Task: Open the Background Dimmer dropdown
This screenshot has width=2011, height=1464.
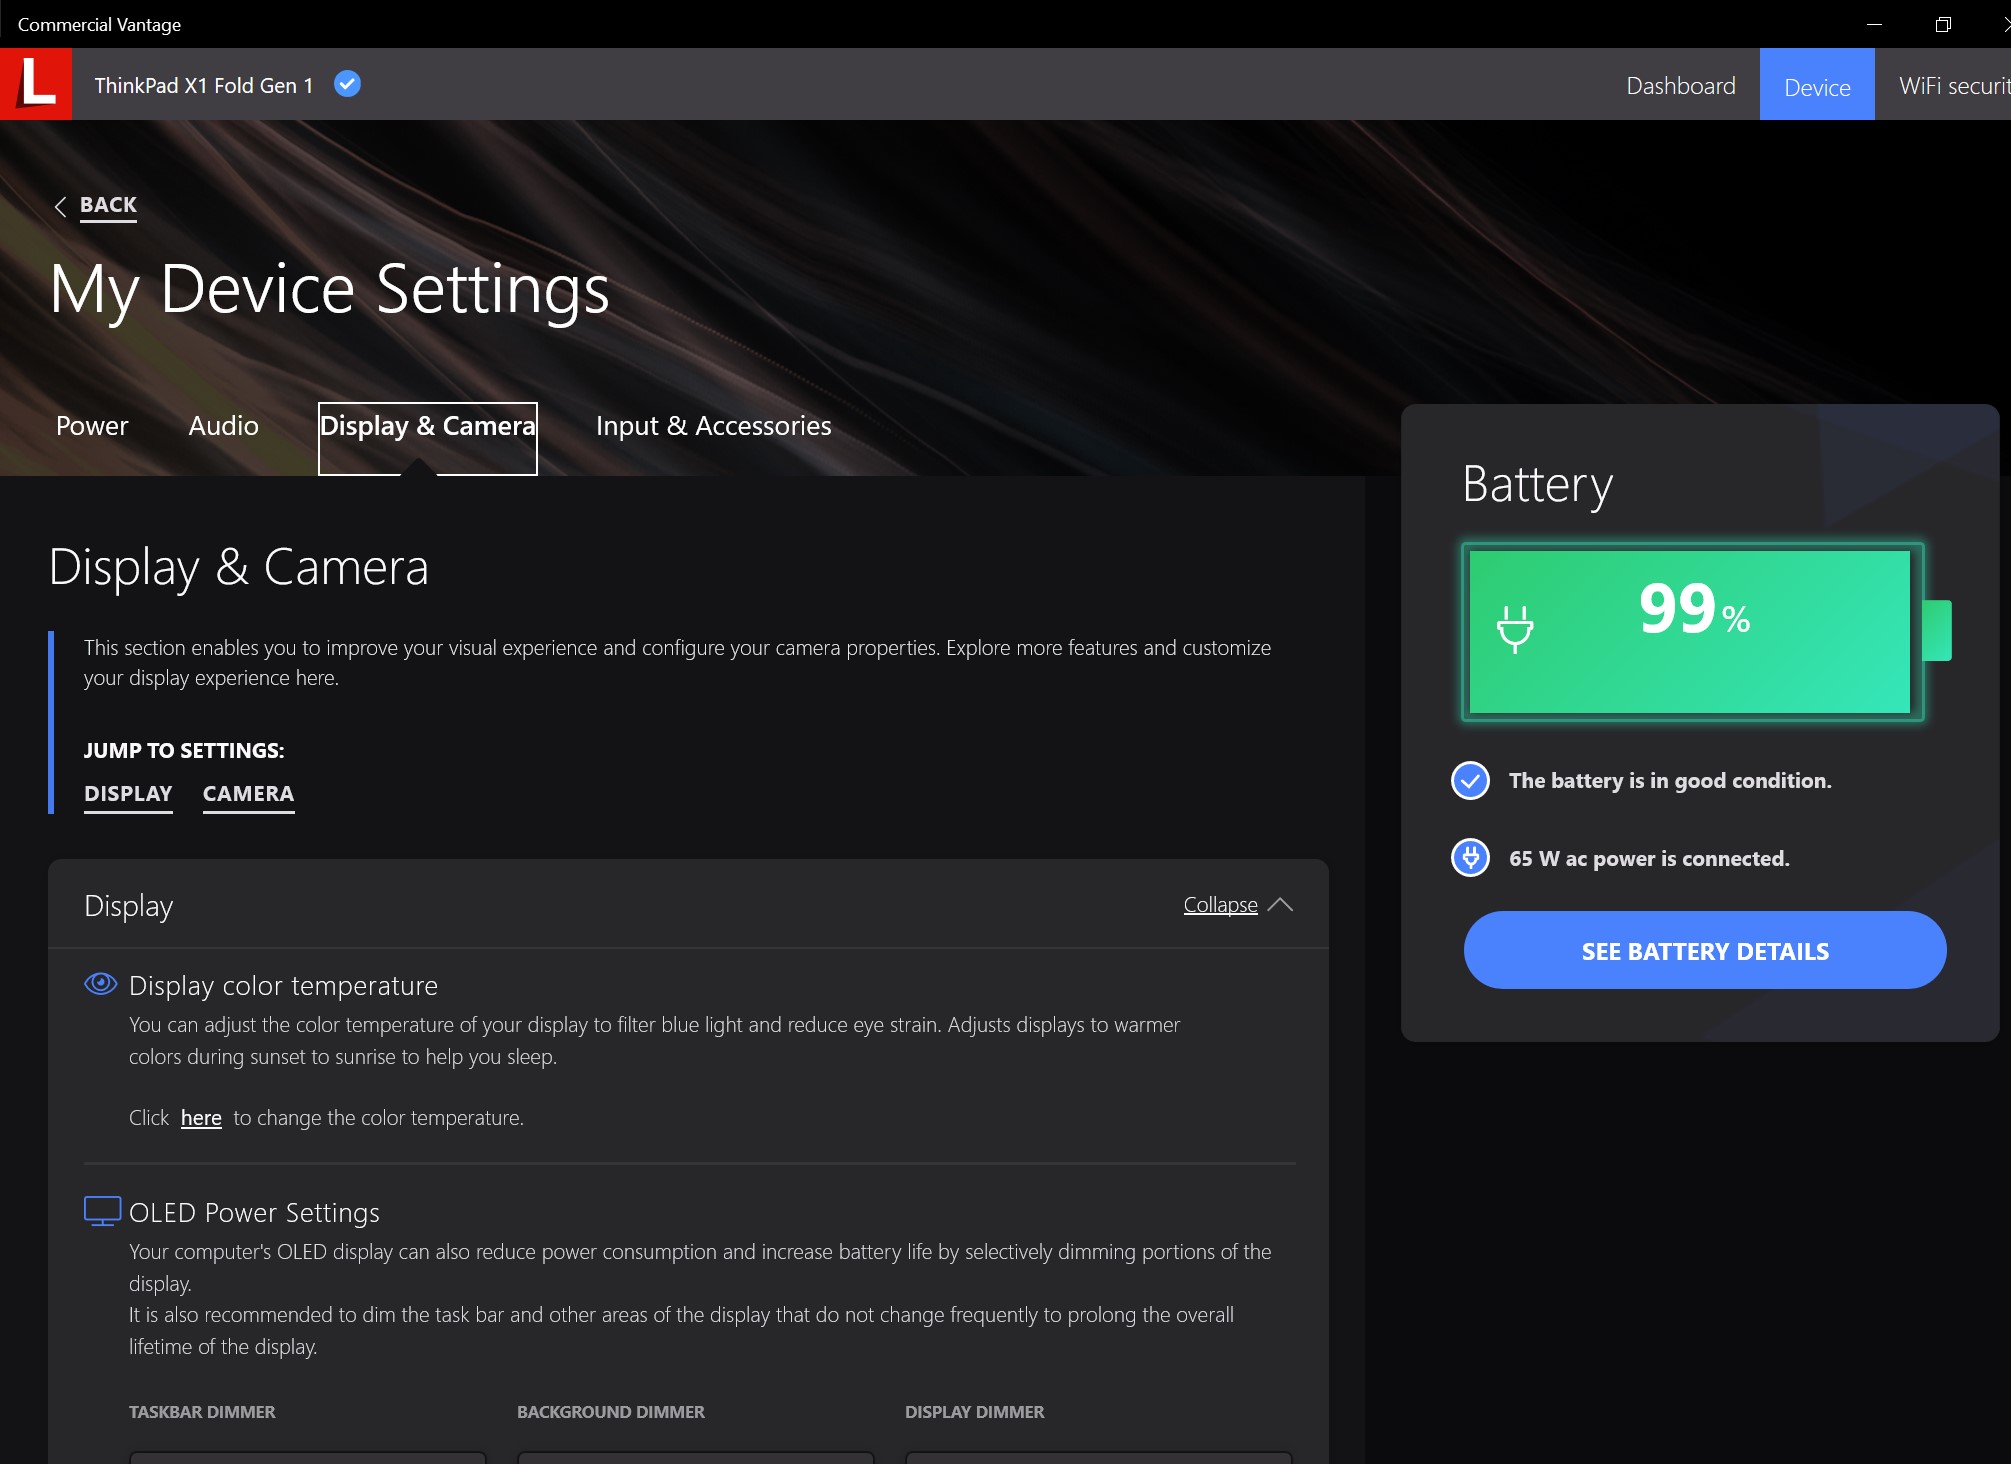Action: 695,1456
